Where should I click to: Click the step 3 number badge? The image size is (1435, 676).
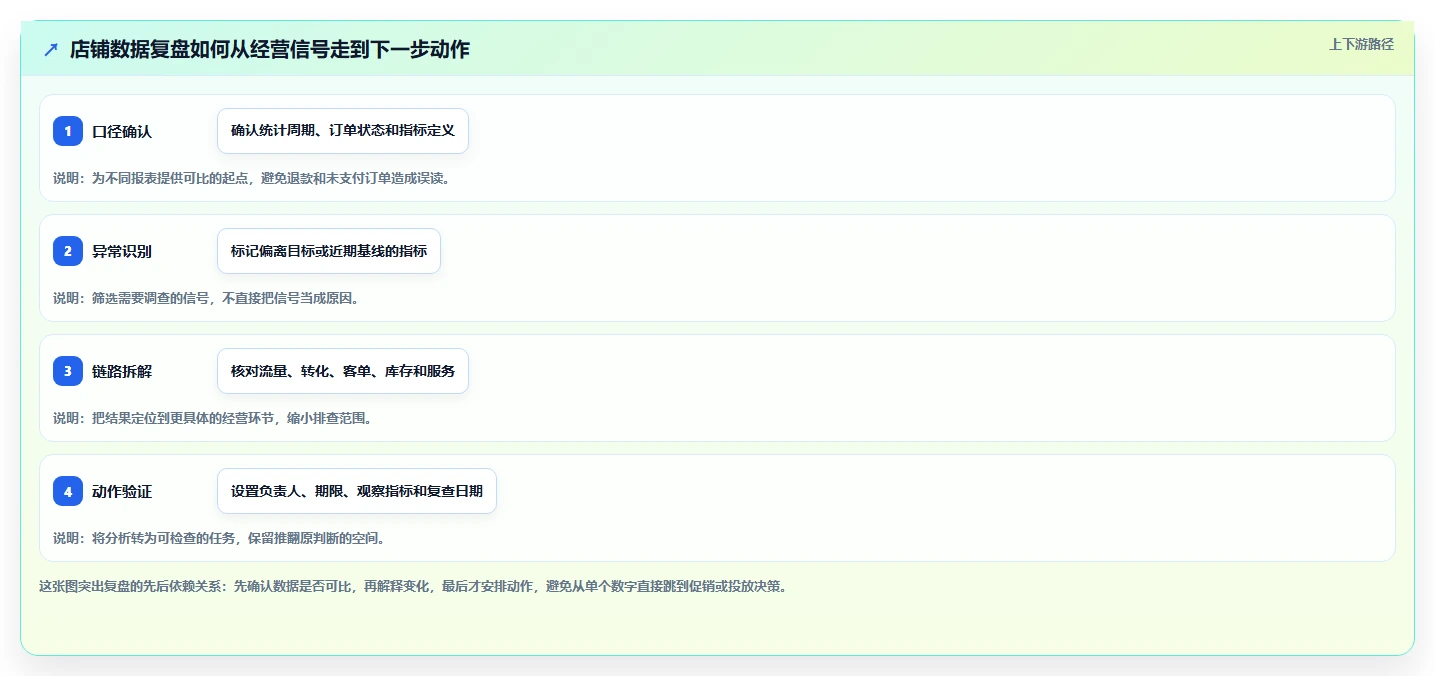pos(68,371)
